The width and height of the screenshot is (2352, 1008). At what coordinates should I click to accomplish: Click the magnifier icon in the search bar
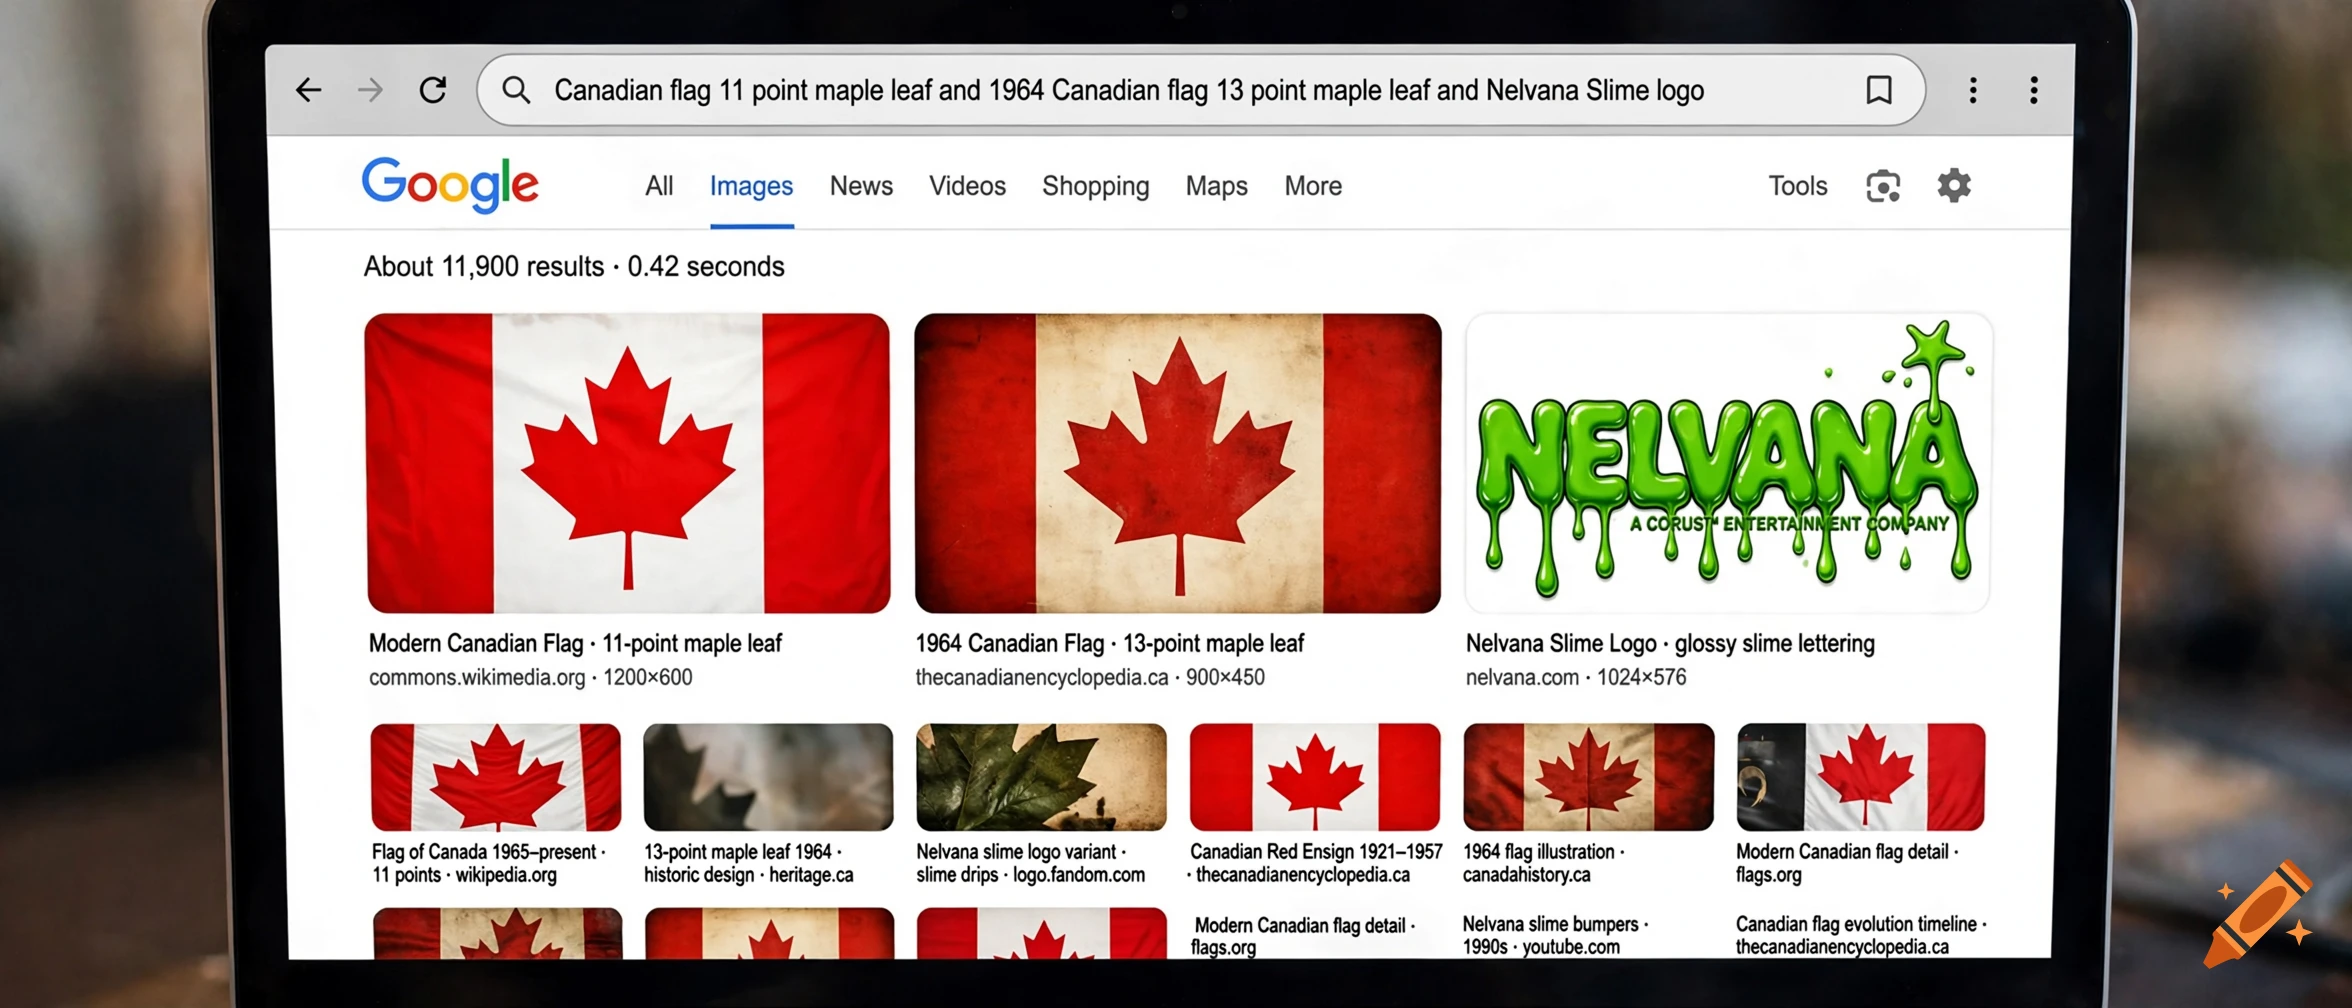point(516,90)
